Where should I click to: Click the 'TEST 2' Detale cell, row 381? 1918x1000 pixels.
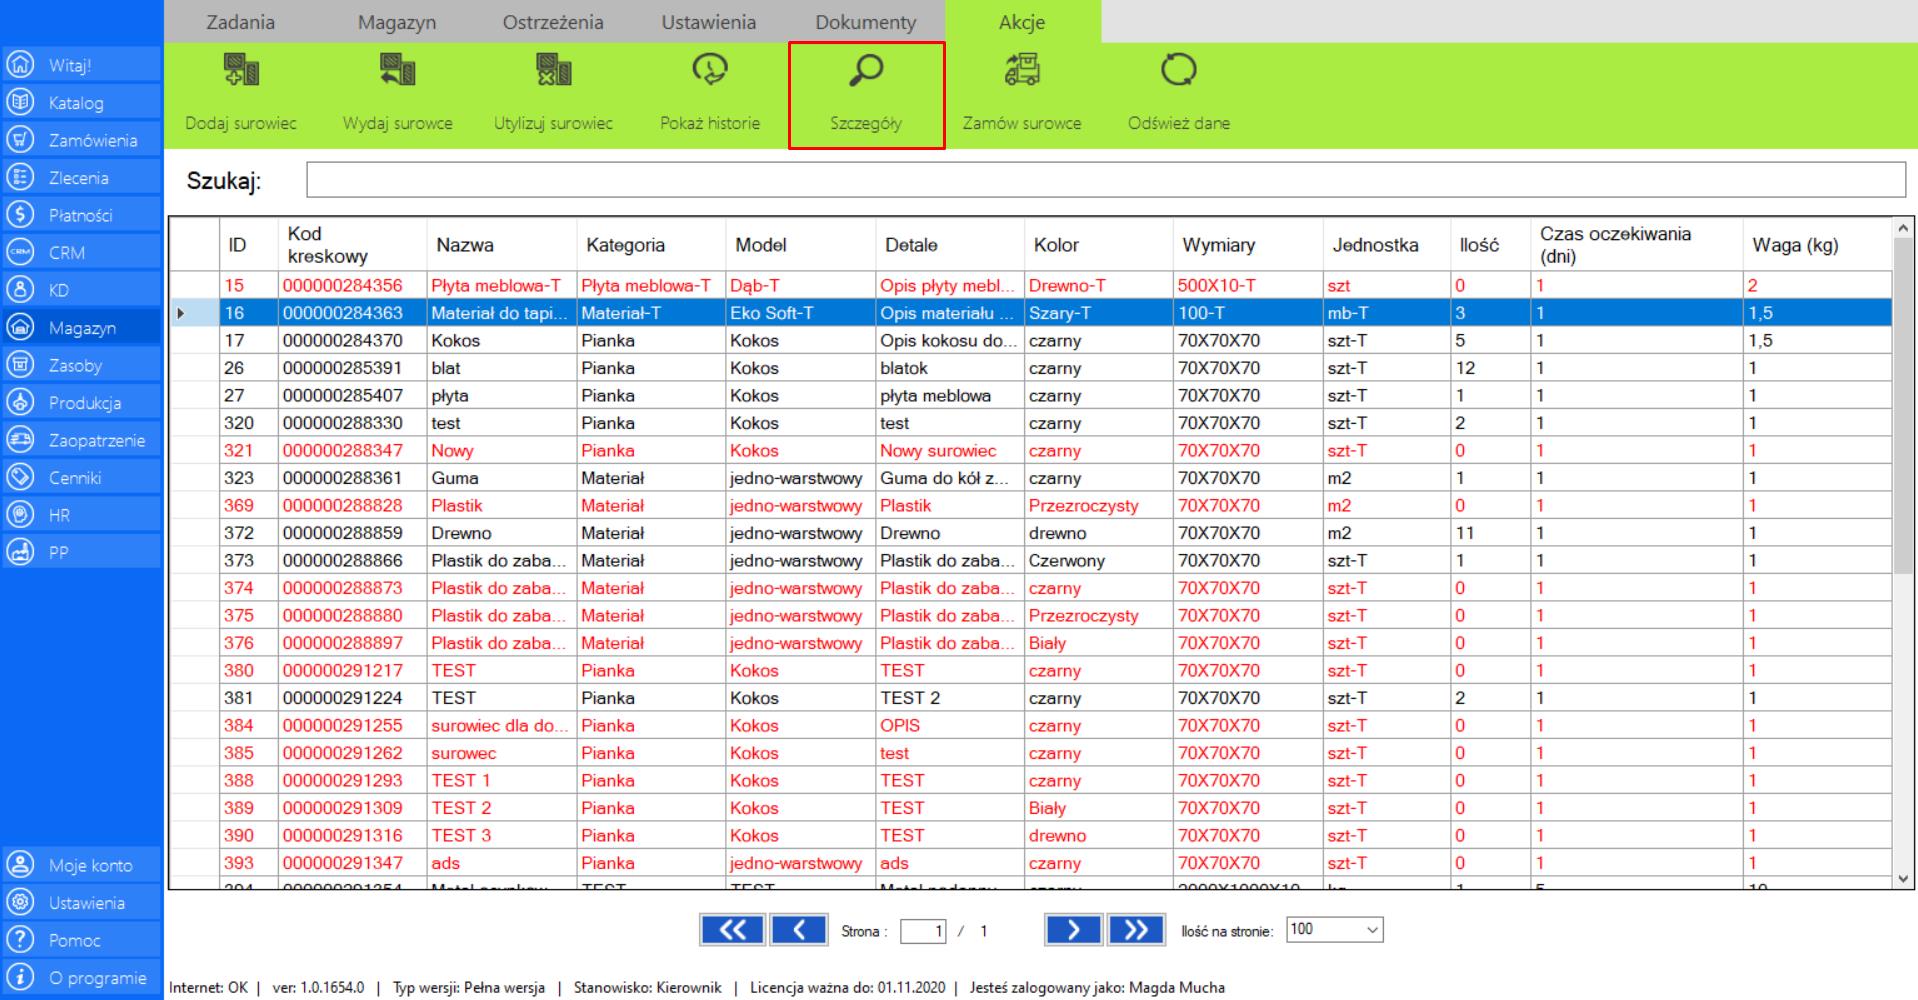pyautogui.click(x=949, y=698)
